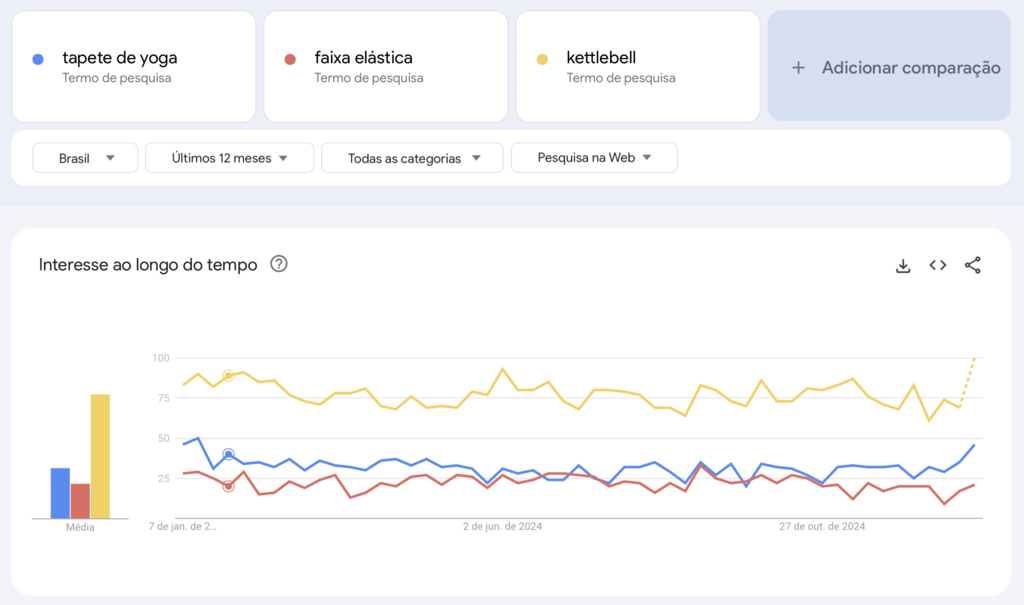Open help for Interesse ao longo do tempo
1024x605 pixels.
(x=279, y=264)
